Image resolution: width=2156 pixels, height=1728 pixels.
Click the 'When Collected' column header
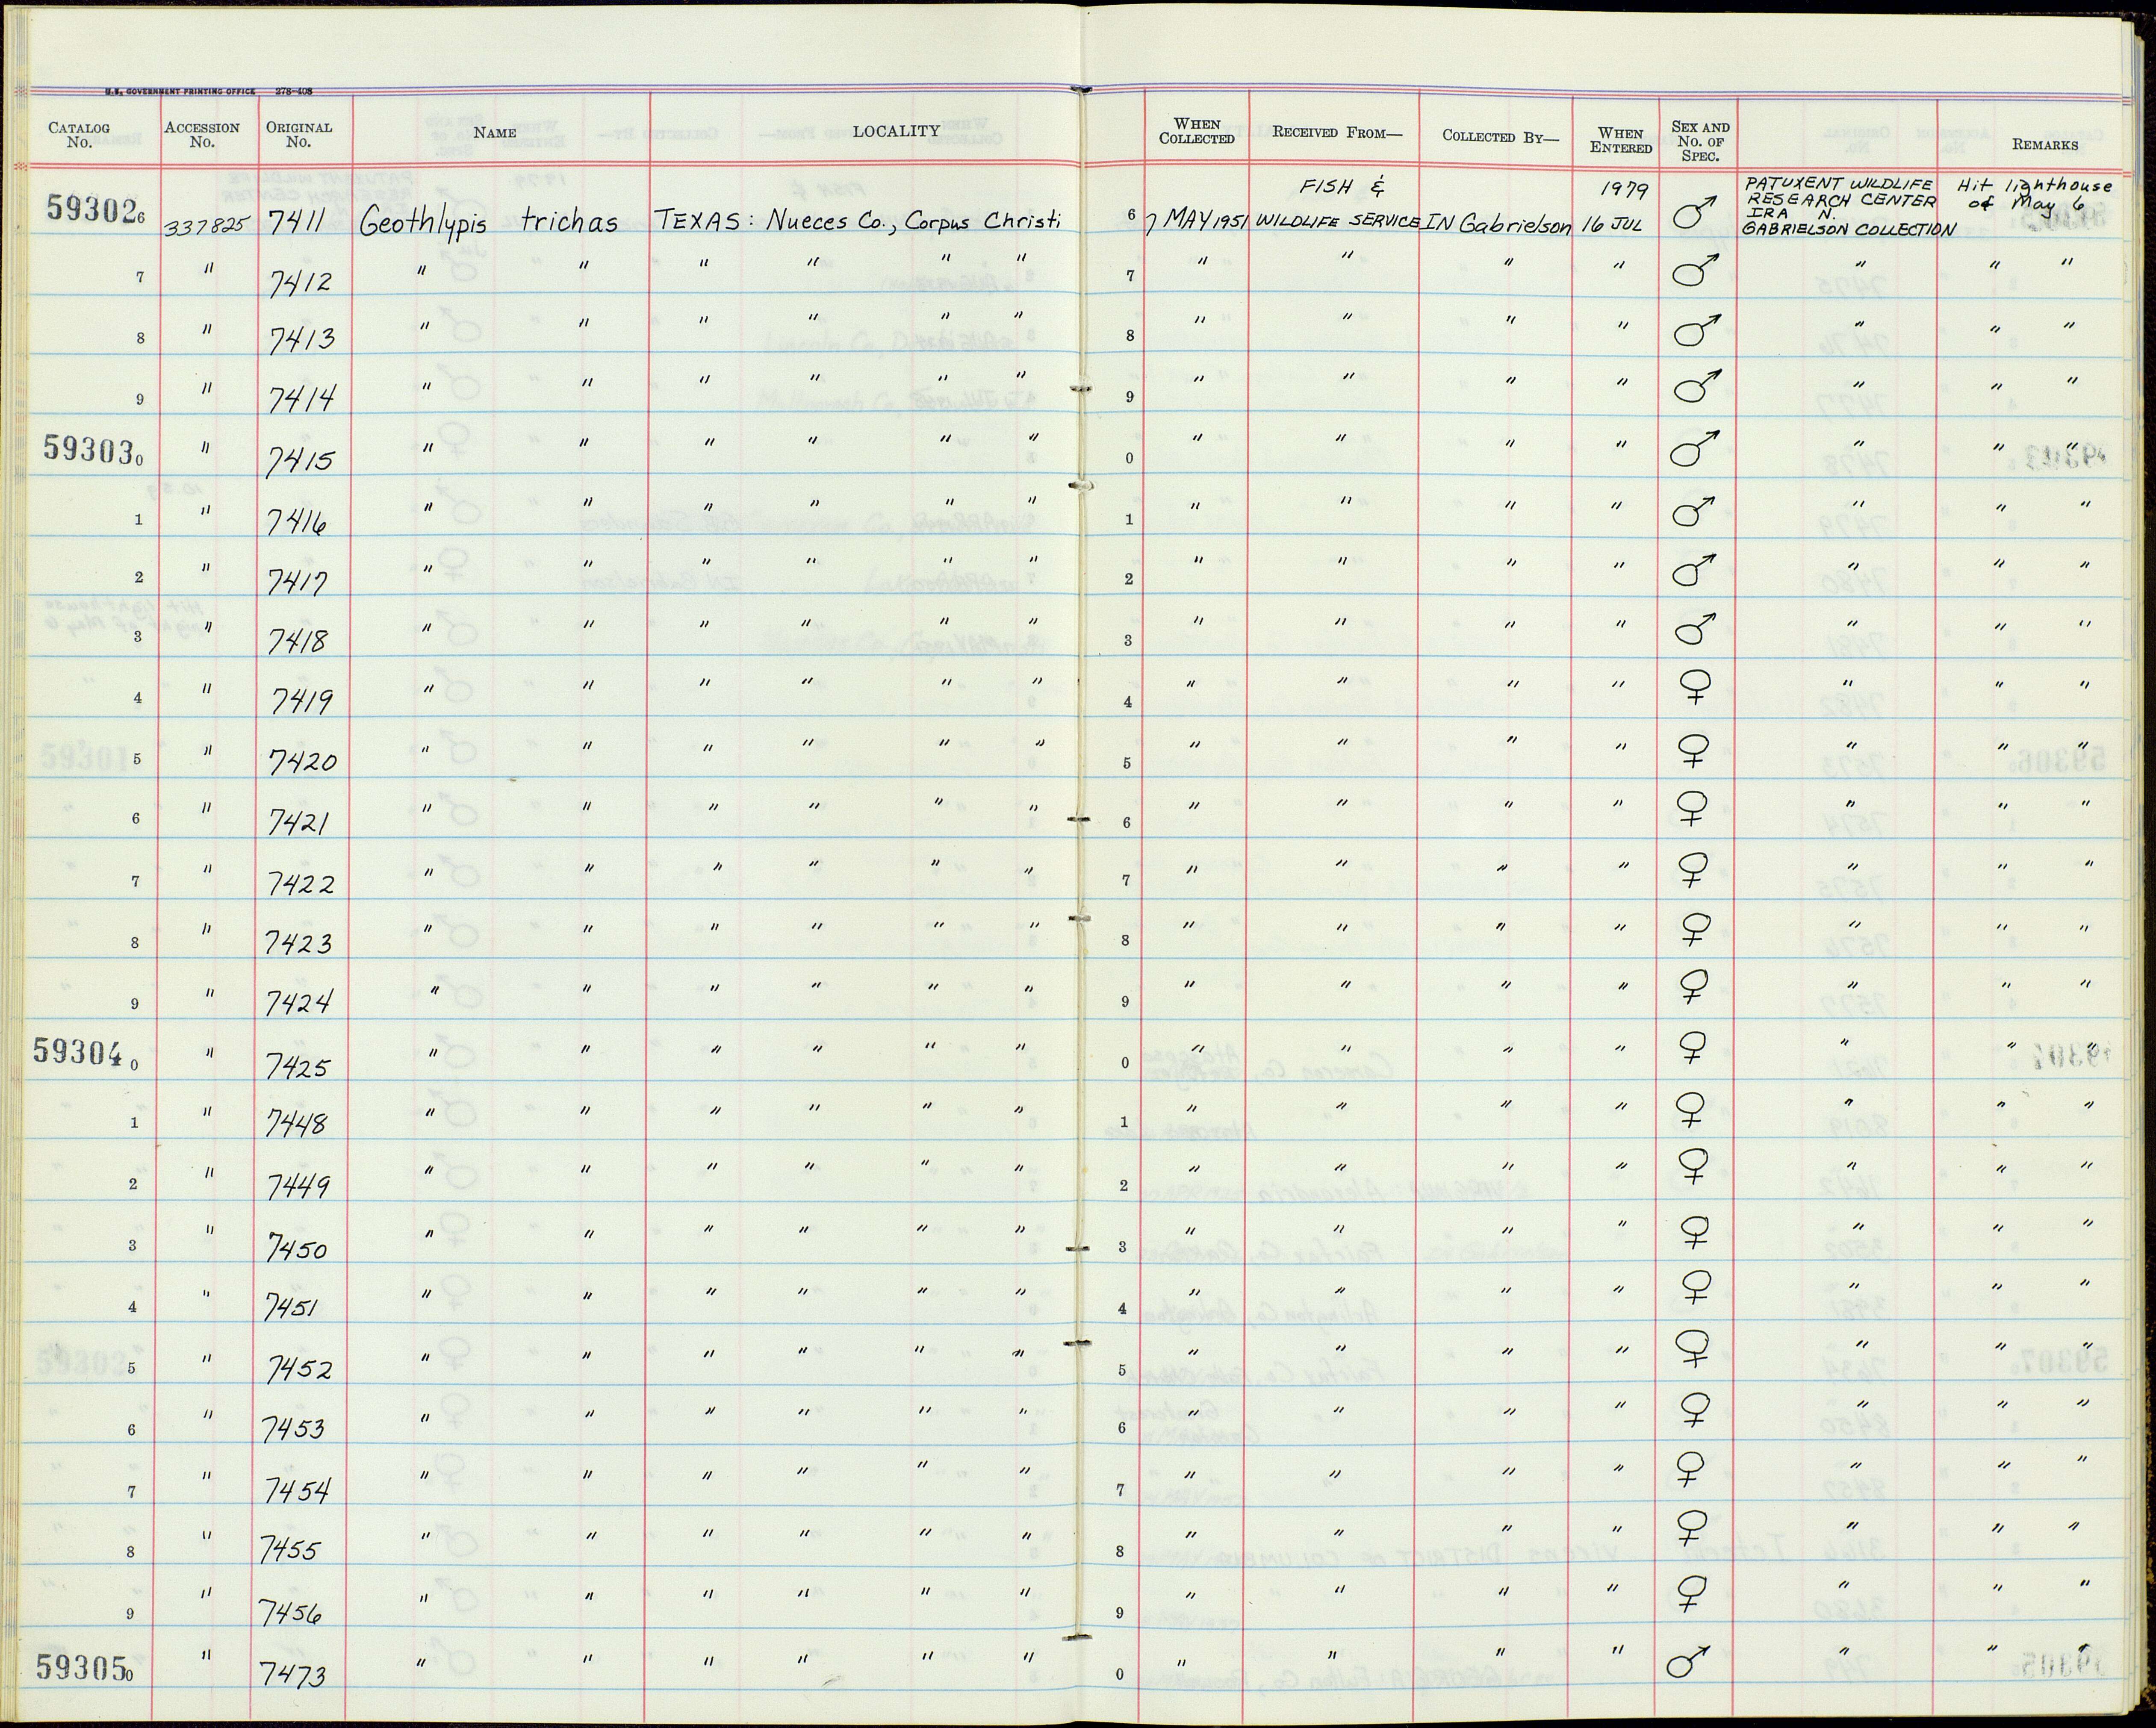click(1196, 132)
